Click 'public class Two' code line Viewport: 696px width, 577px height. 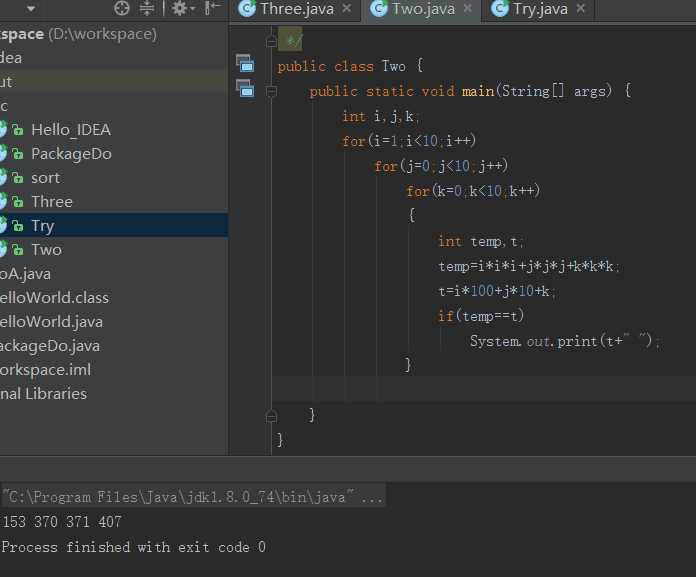click(x=350, y=66)
